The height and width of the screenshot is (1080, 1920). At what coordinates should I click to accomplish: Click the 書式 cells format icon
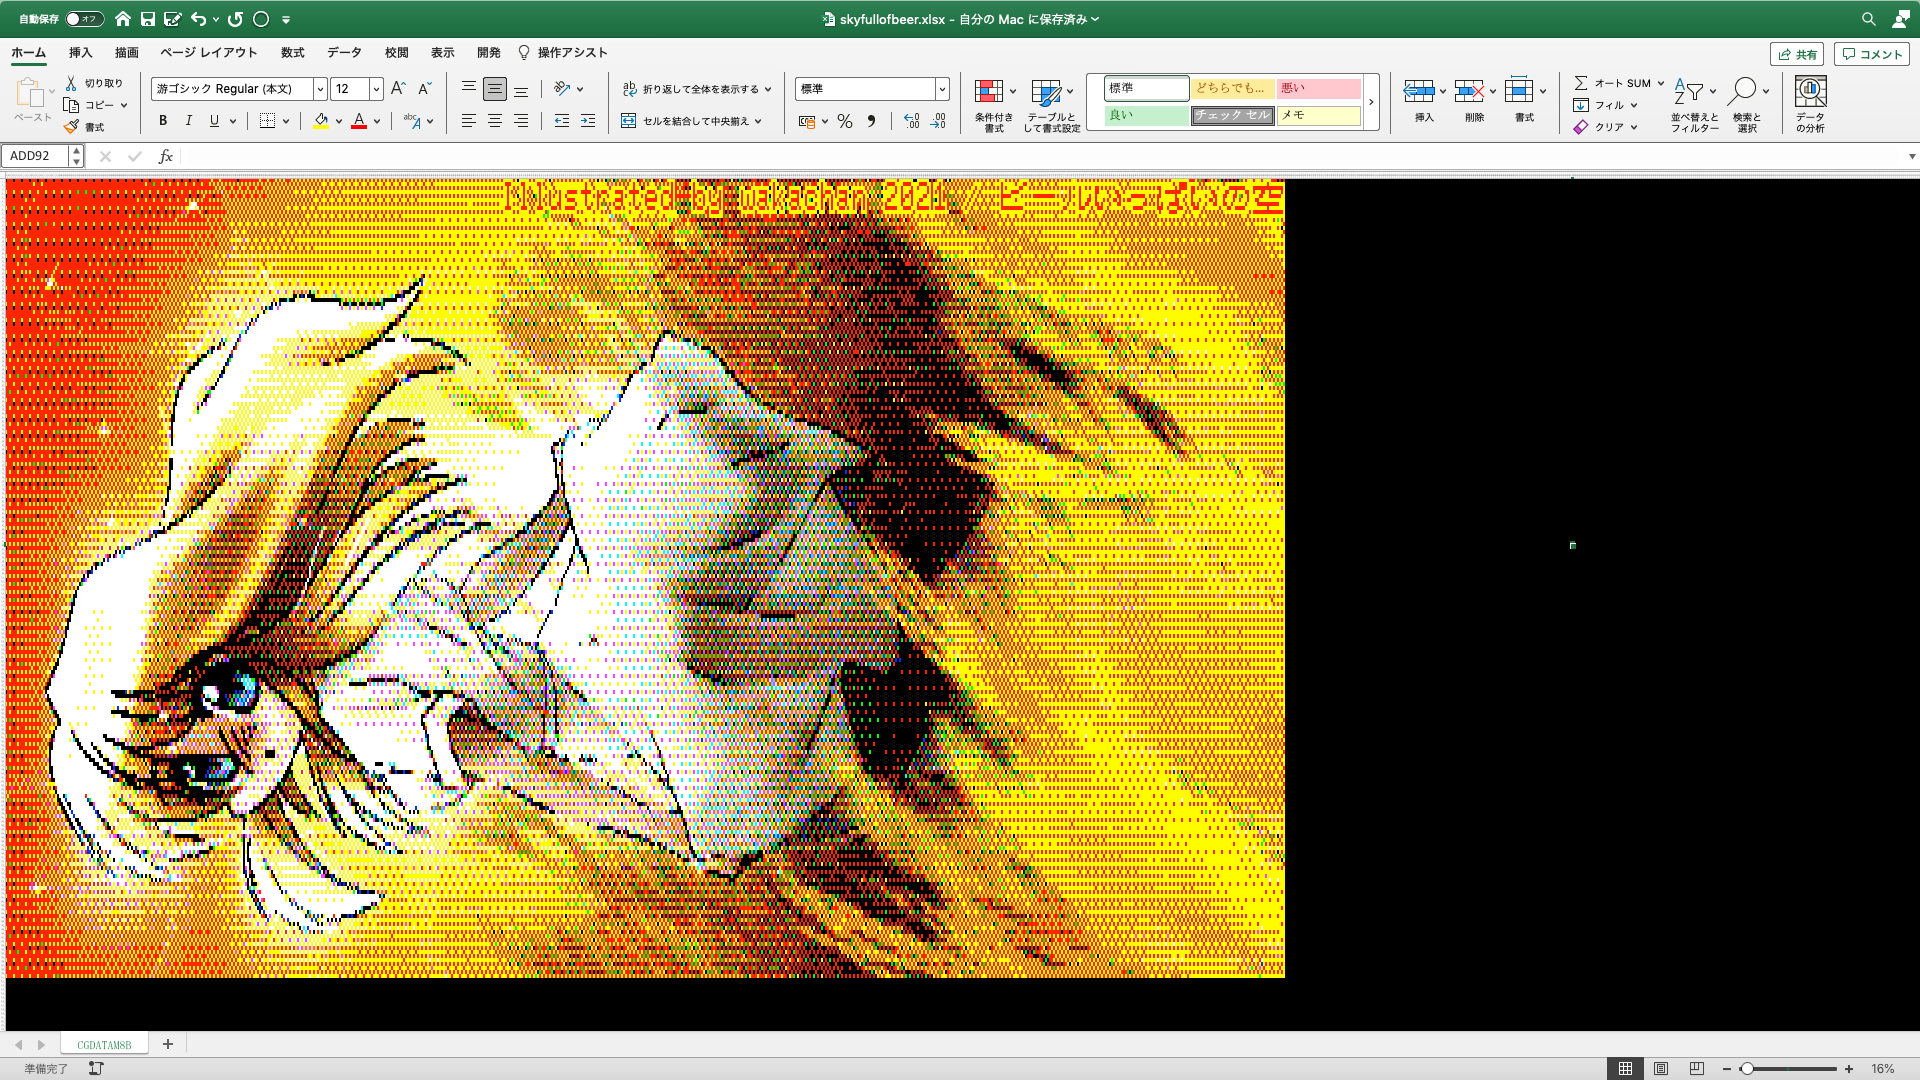pyautogui.click(x=1518, y=92)
